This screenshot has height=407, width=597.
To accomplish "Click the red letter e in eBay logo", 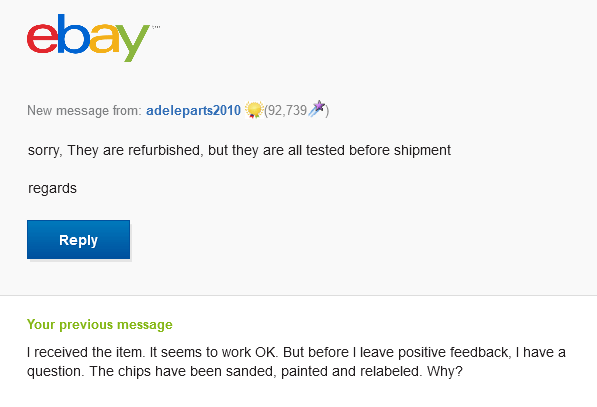I will [42, 38].
